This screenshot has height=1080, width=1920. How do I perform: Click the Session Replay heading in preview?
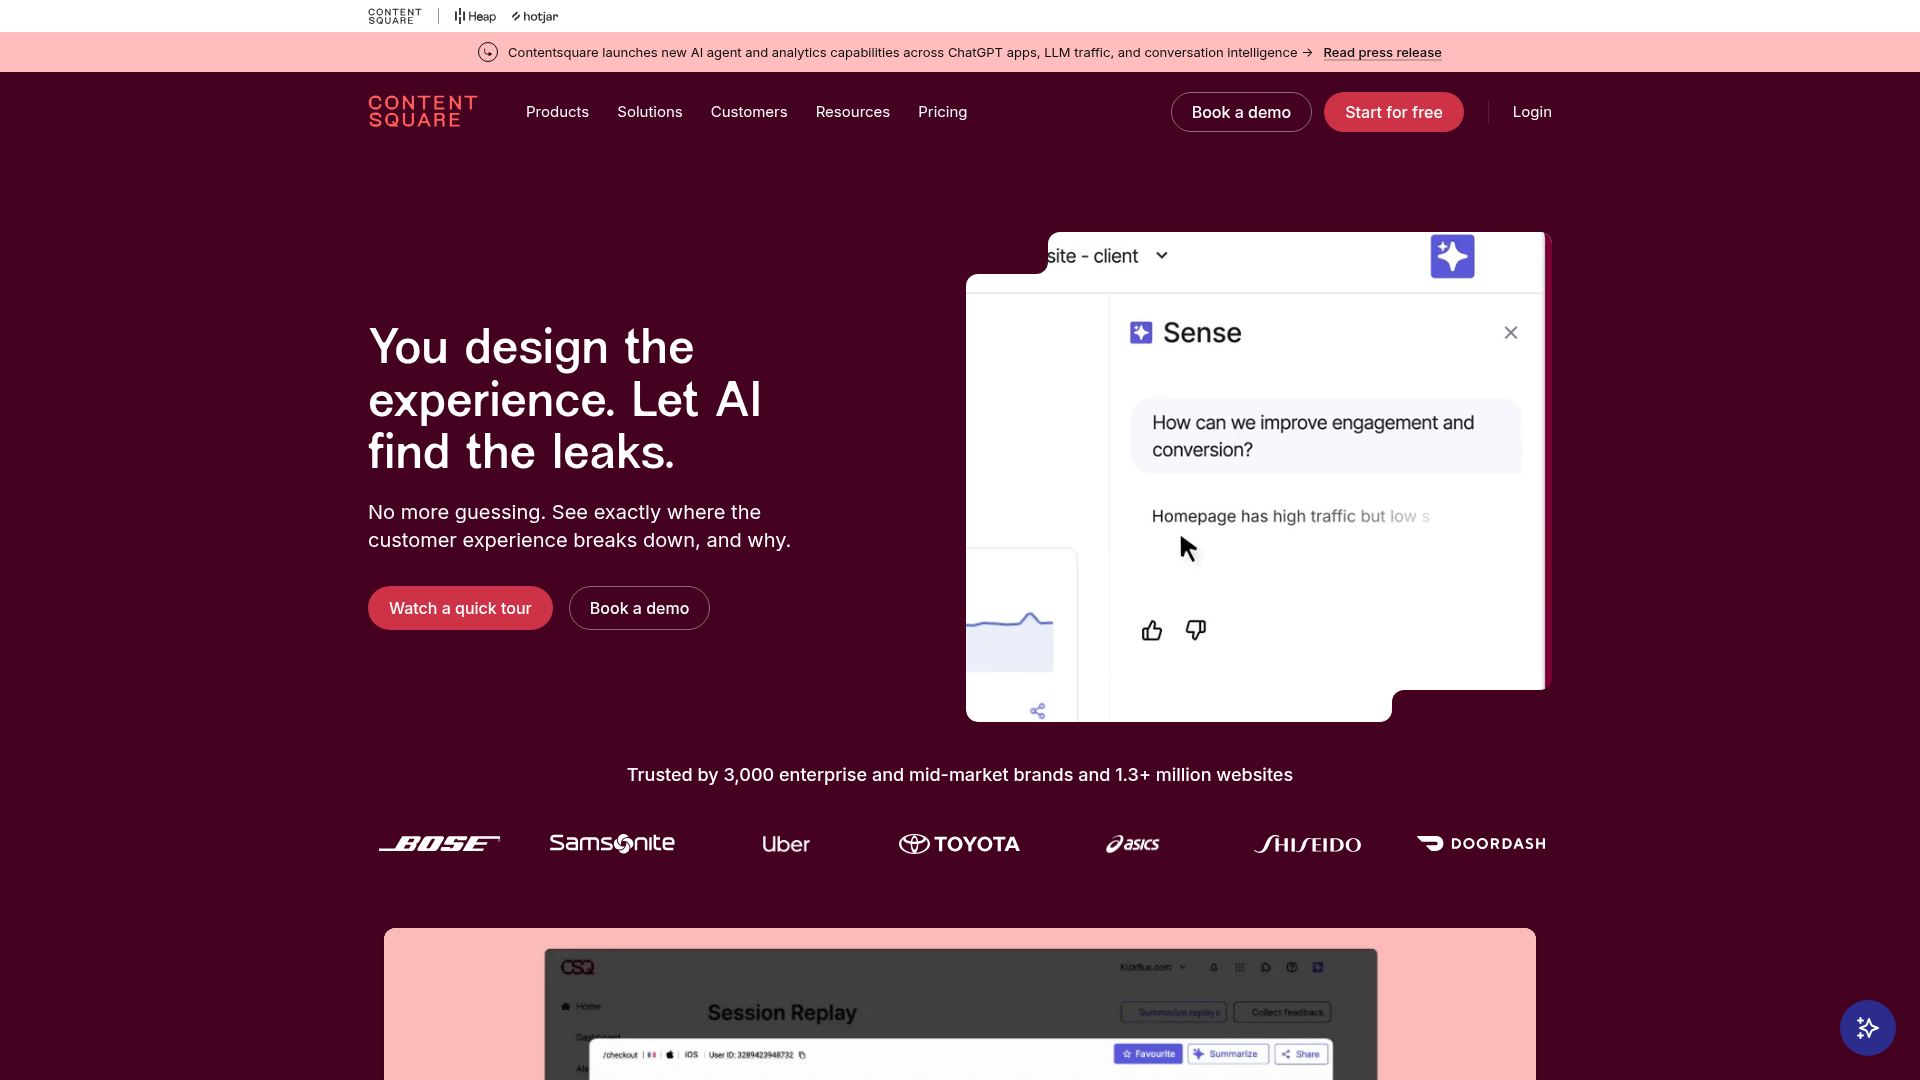pos(782,1013)
